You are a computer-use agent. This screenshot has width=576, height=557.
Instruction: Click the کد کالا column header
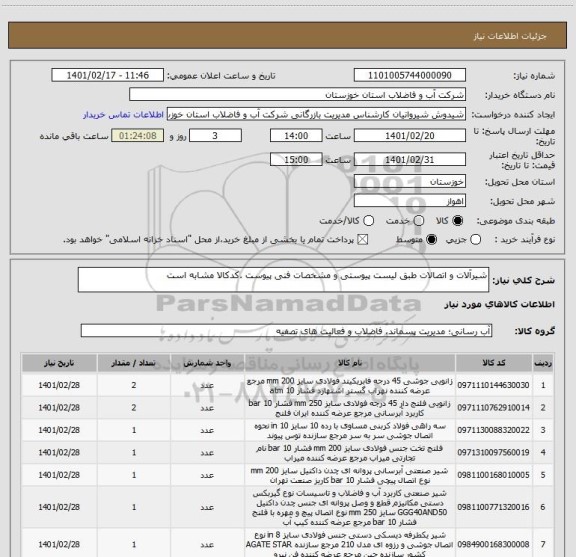(494, 363)
